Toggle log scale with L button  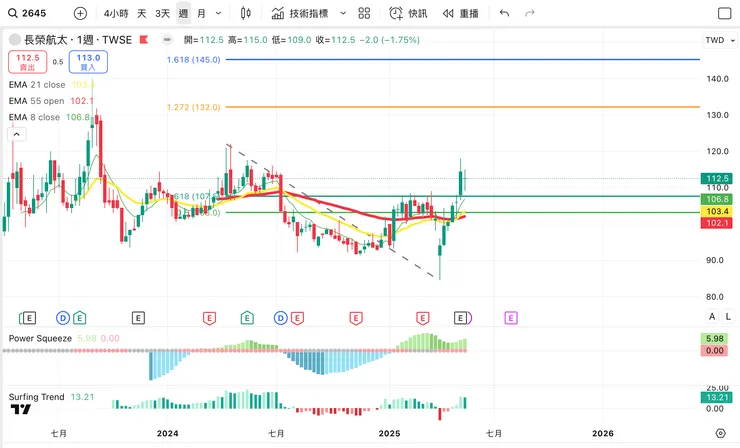[728, 316]
